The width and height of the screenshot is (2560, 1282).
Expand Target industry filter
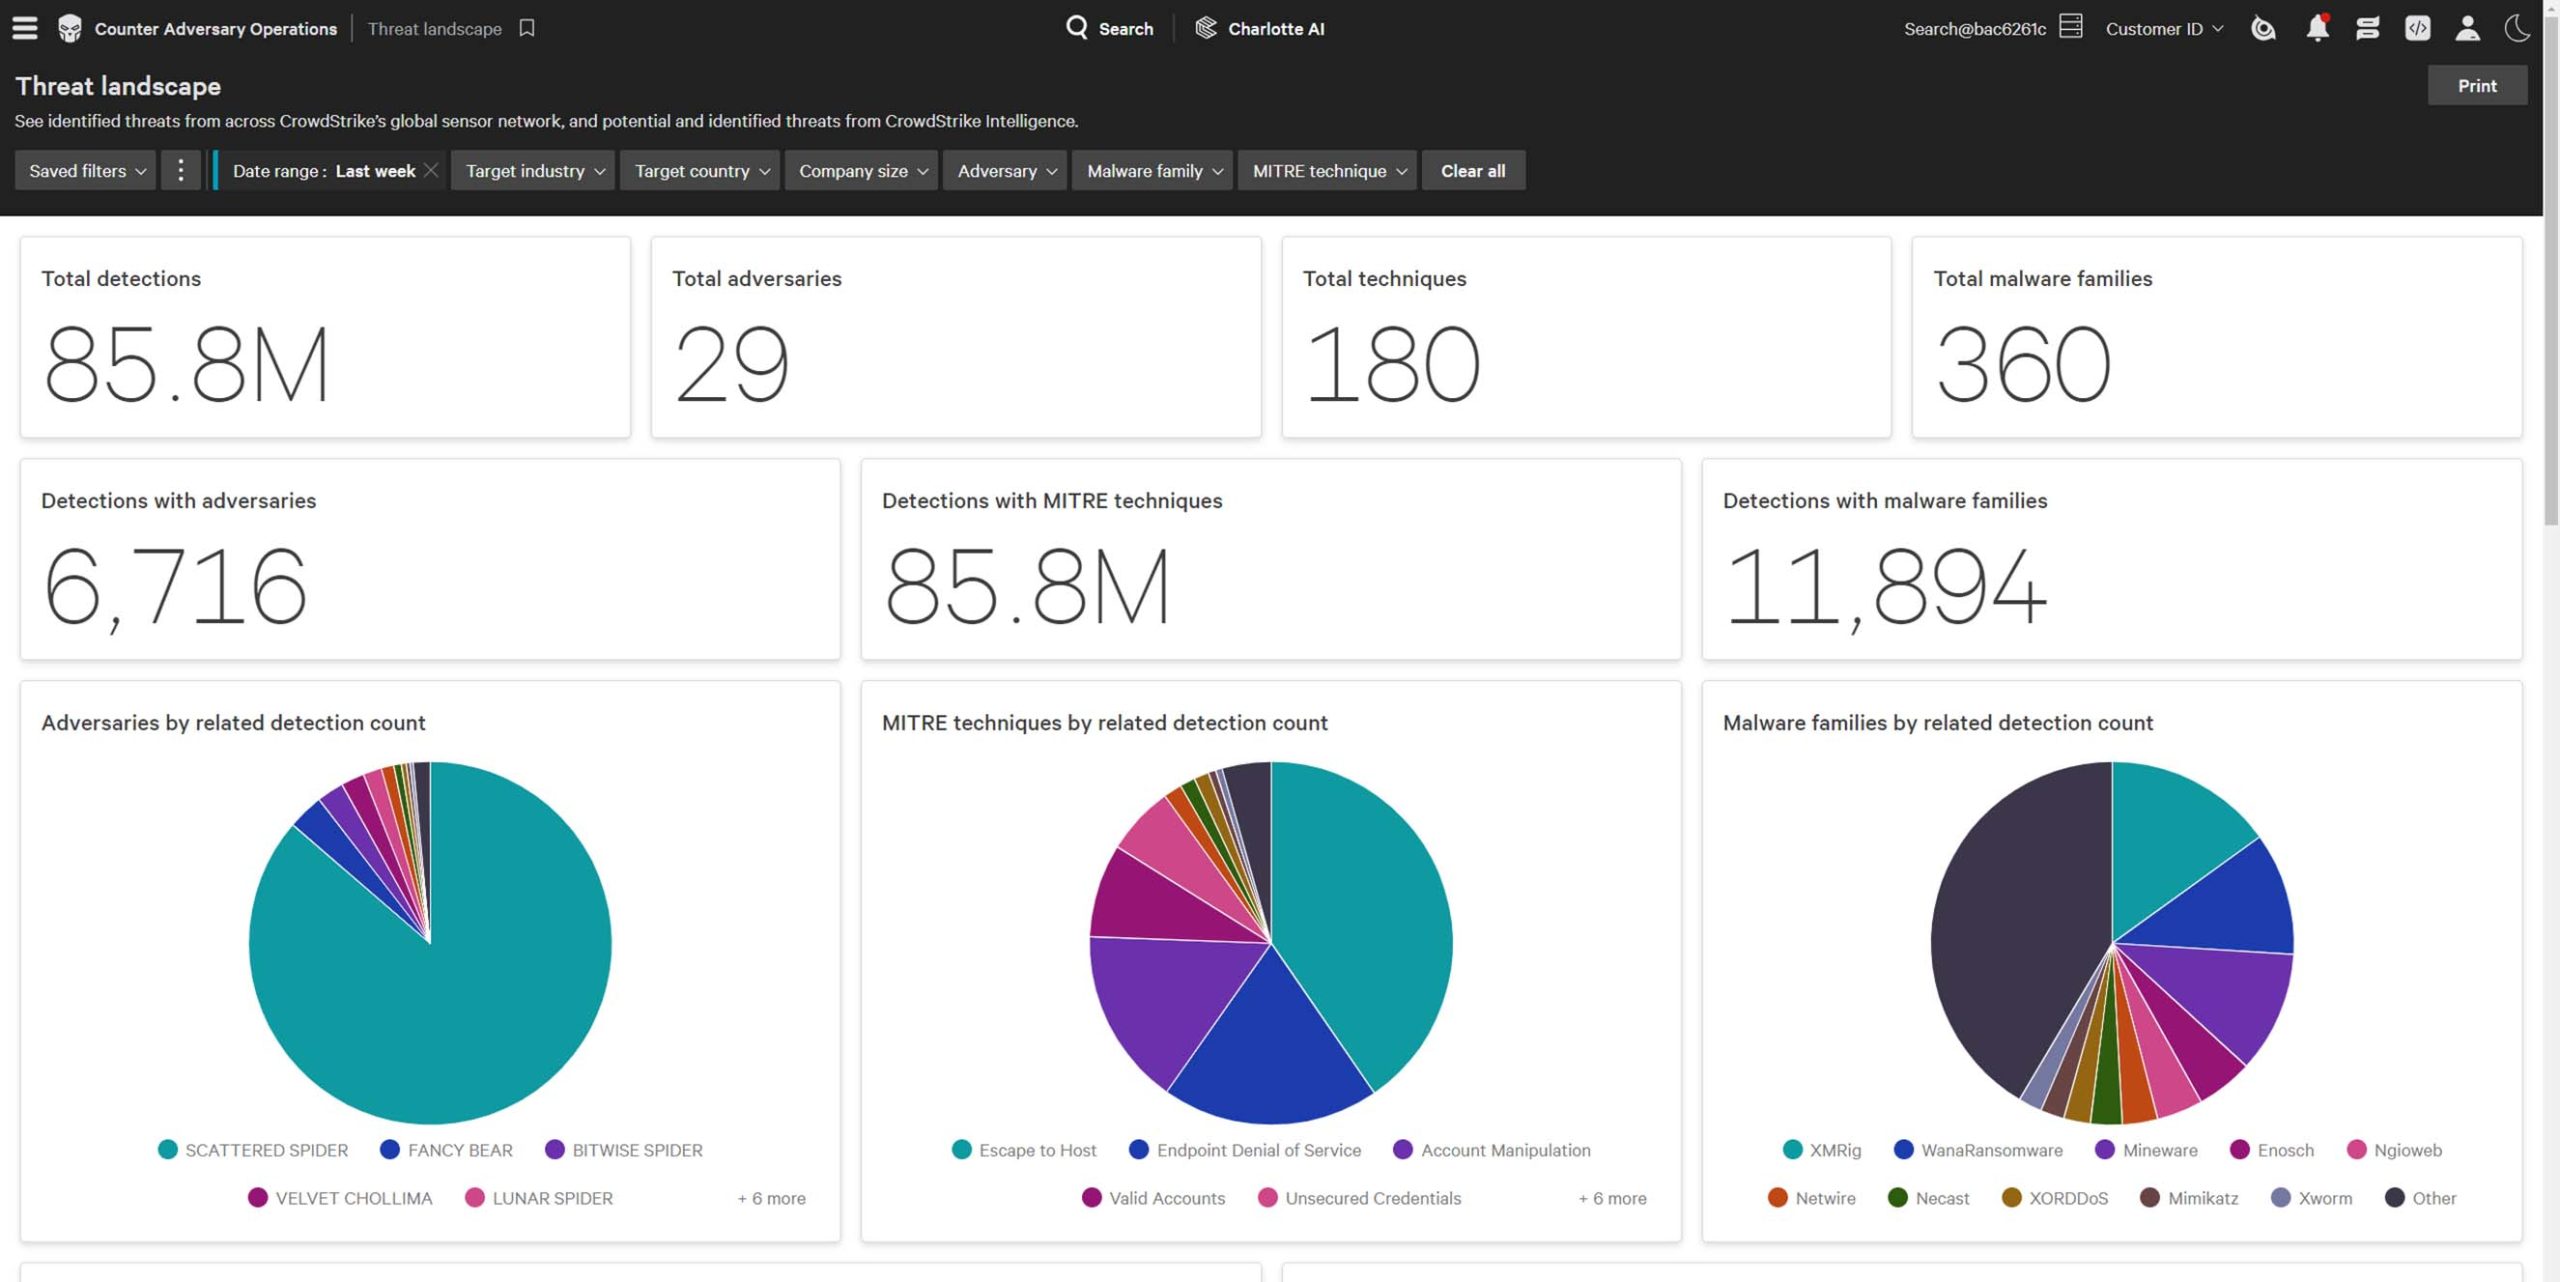(533, 170)
